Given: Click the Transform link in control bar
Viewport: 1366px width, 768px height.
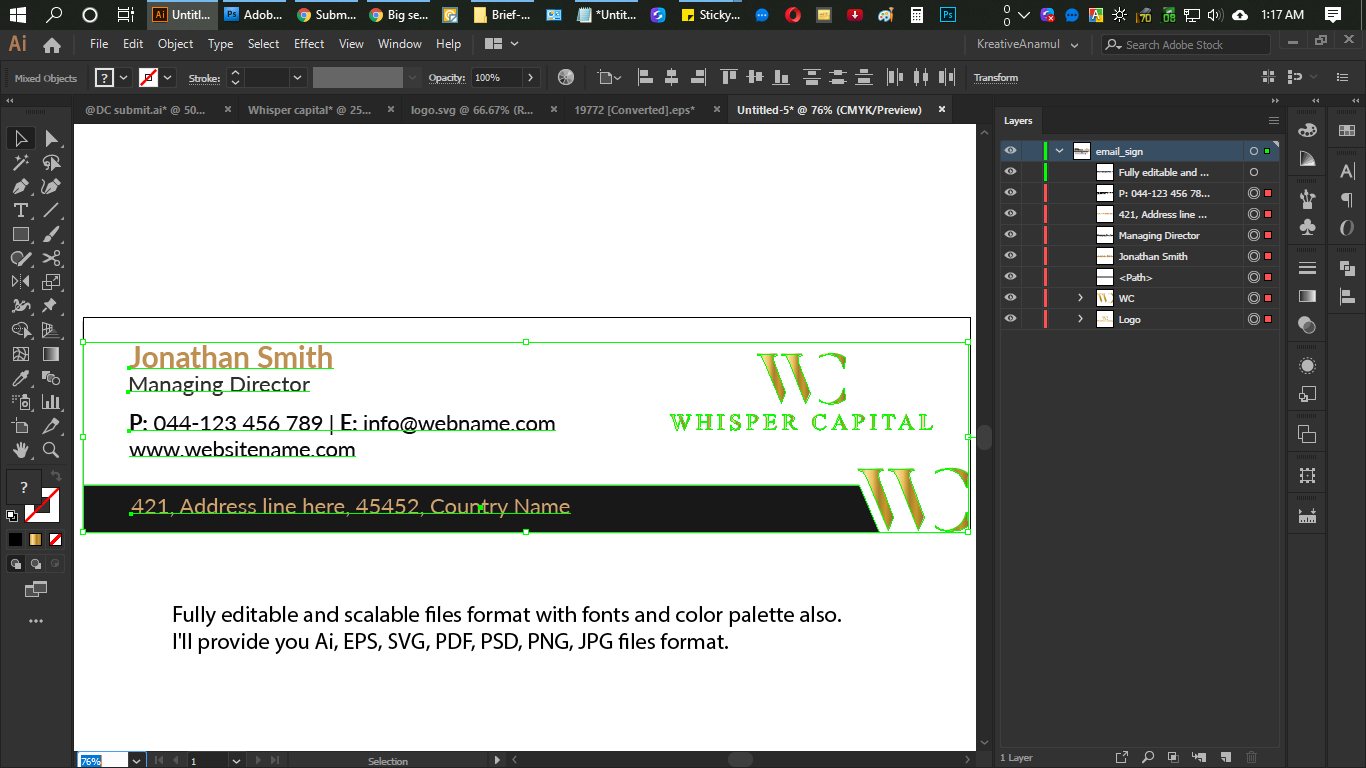Looking at the screenshot, I should 996,77.
